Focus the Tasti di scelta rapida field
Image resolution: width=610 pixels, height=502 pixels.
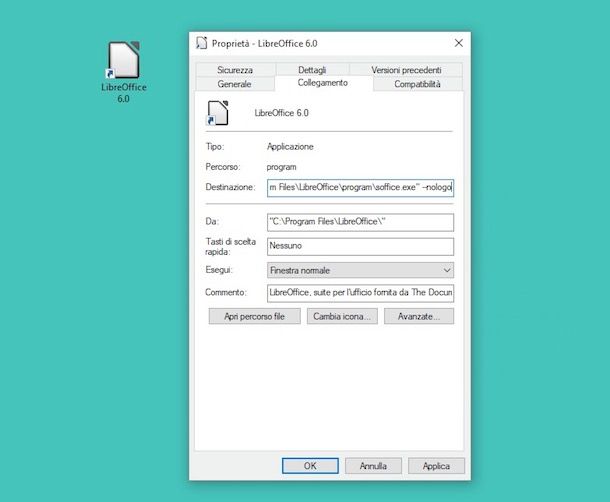[360, 246]
